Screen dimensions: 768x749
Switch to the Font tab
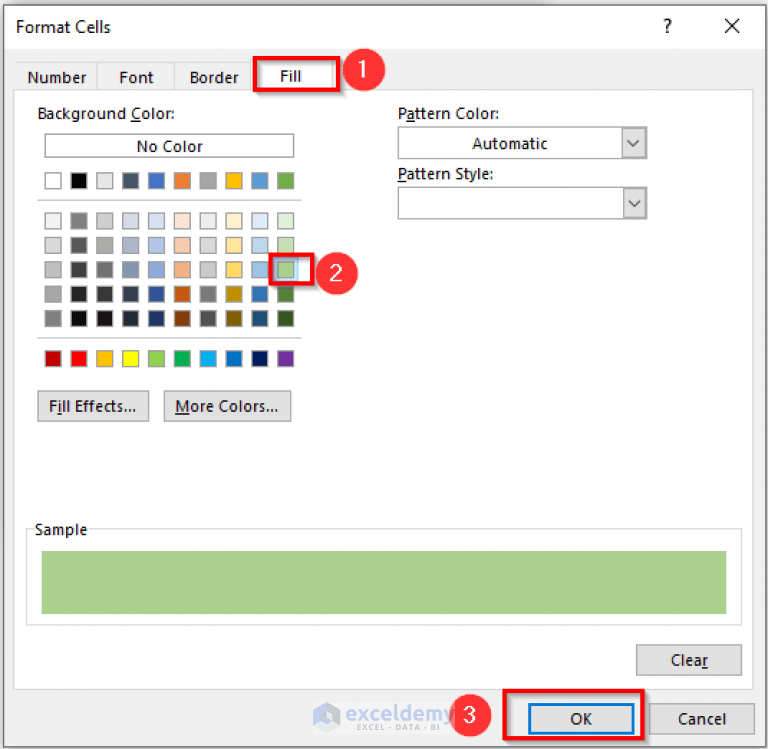(x=136, y=77)
